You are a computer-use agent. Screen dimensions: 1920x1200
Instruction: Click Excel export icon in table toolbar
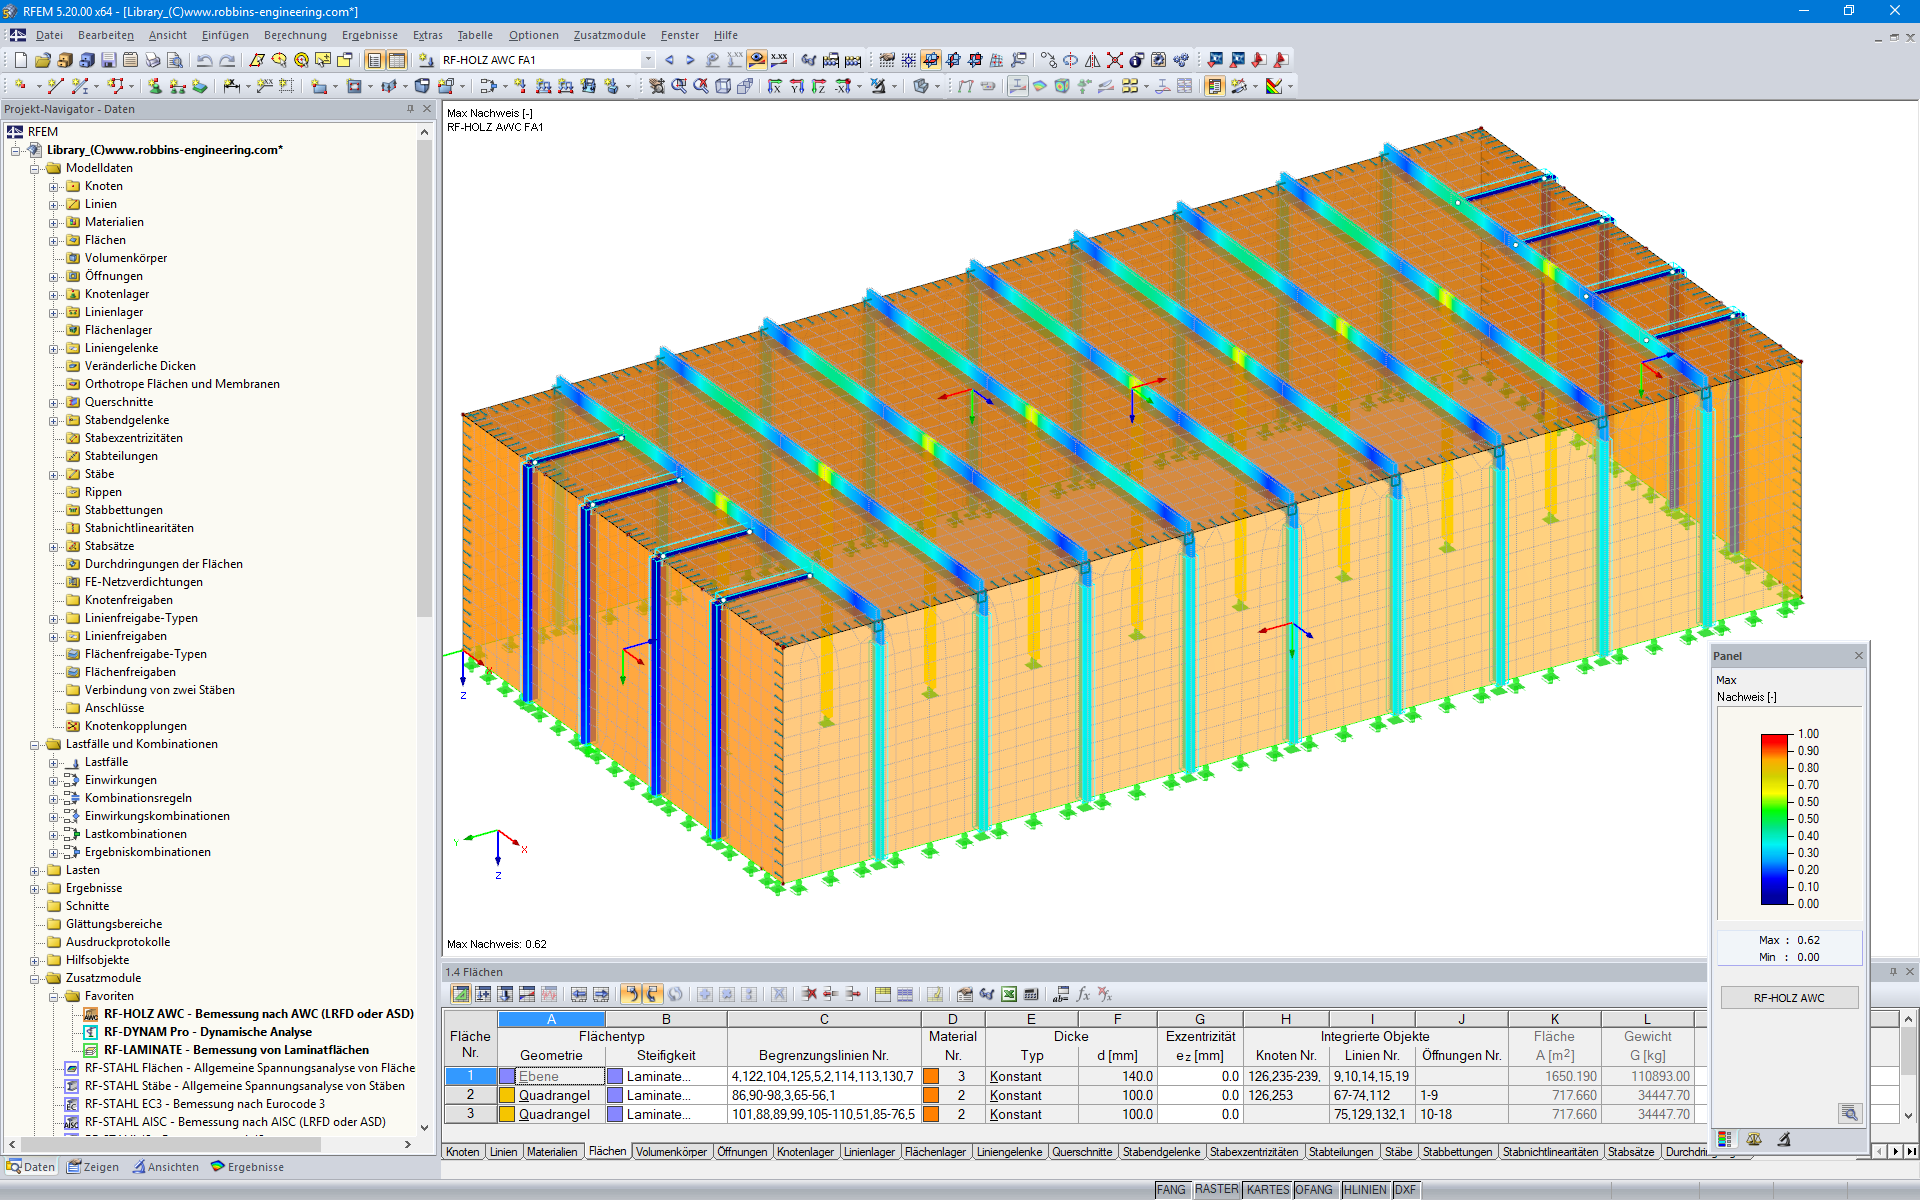[1009, 994]
